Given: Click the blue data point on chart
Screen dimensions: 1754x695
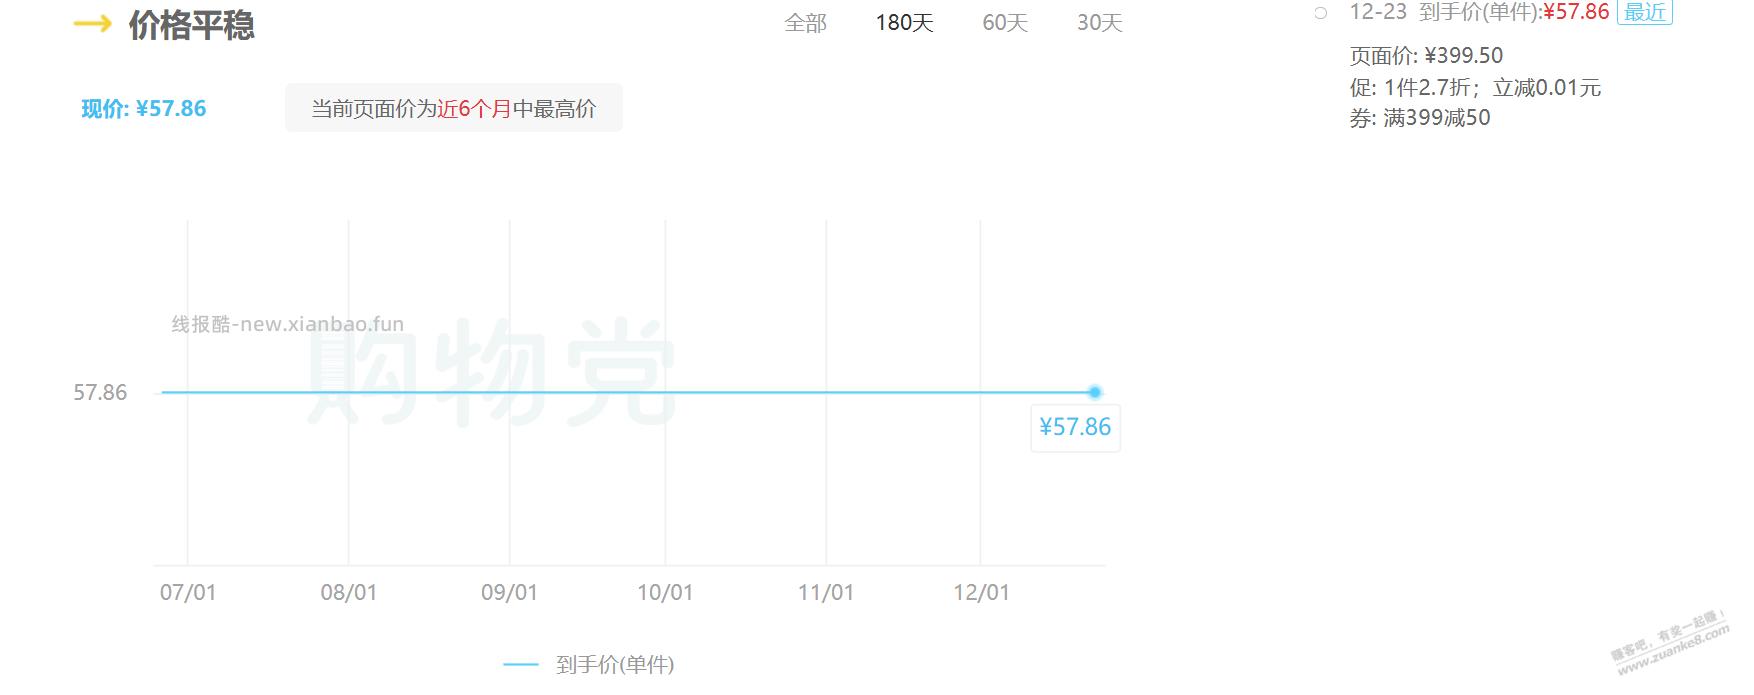Looking at the screenshot, I should pos(1095,392).
